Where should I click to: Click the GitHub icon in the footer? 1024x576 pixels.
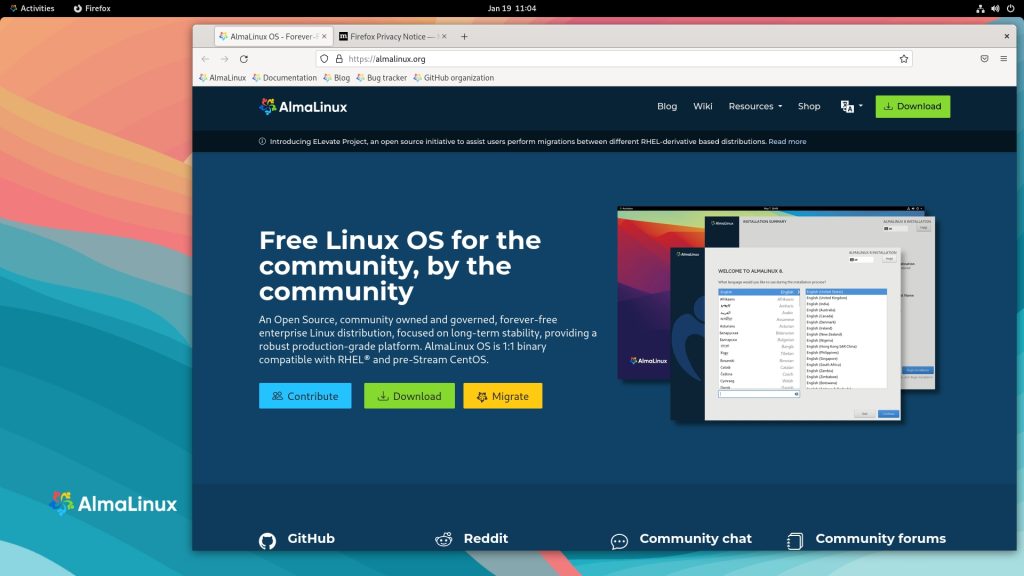[267, 540]
